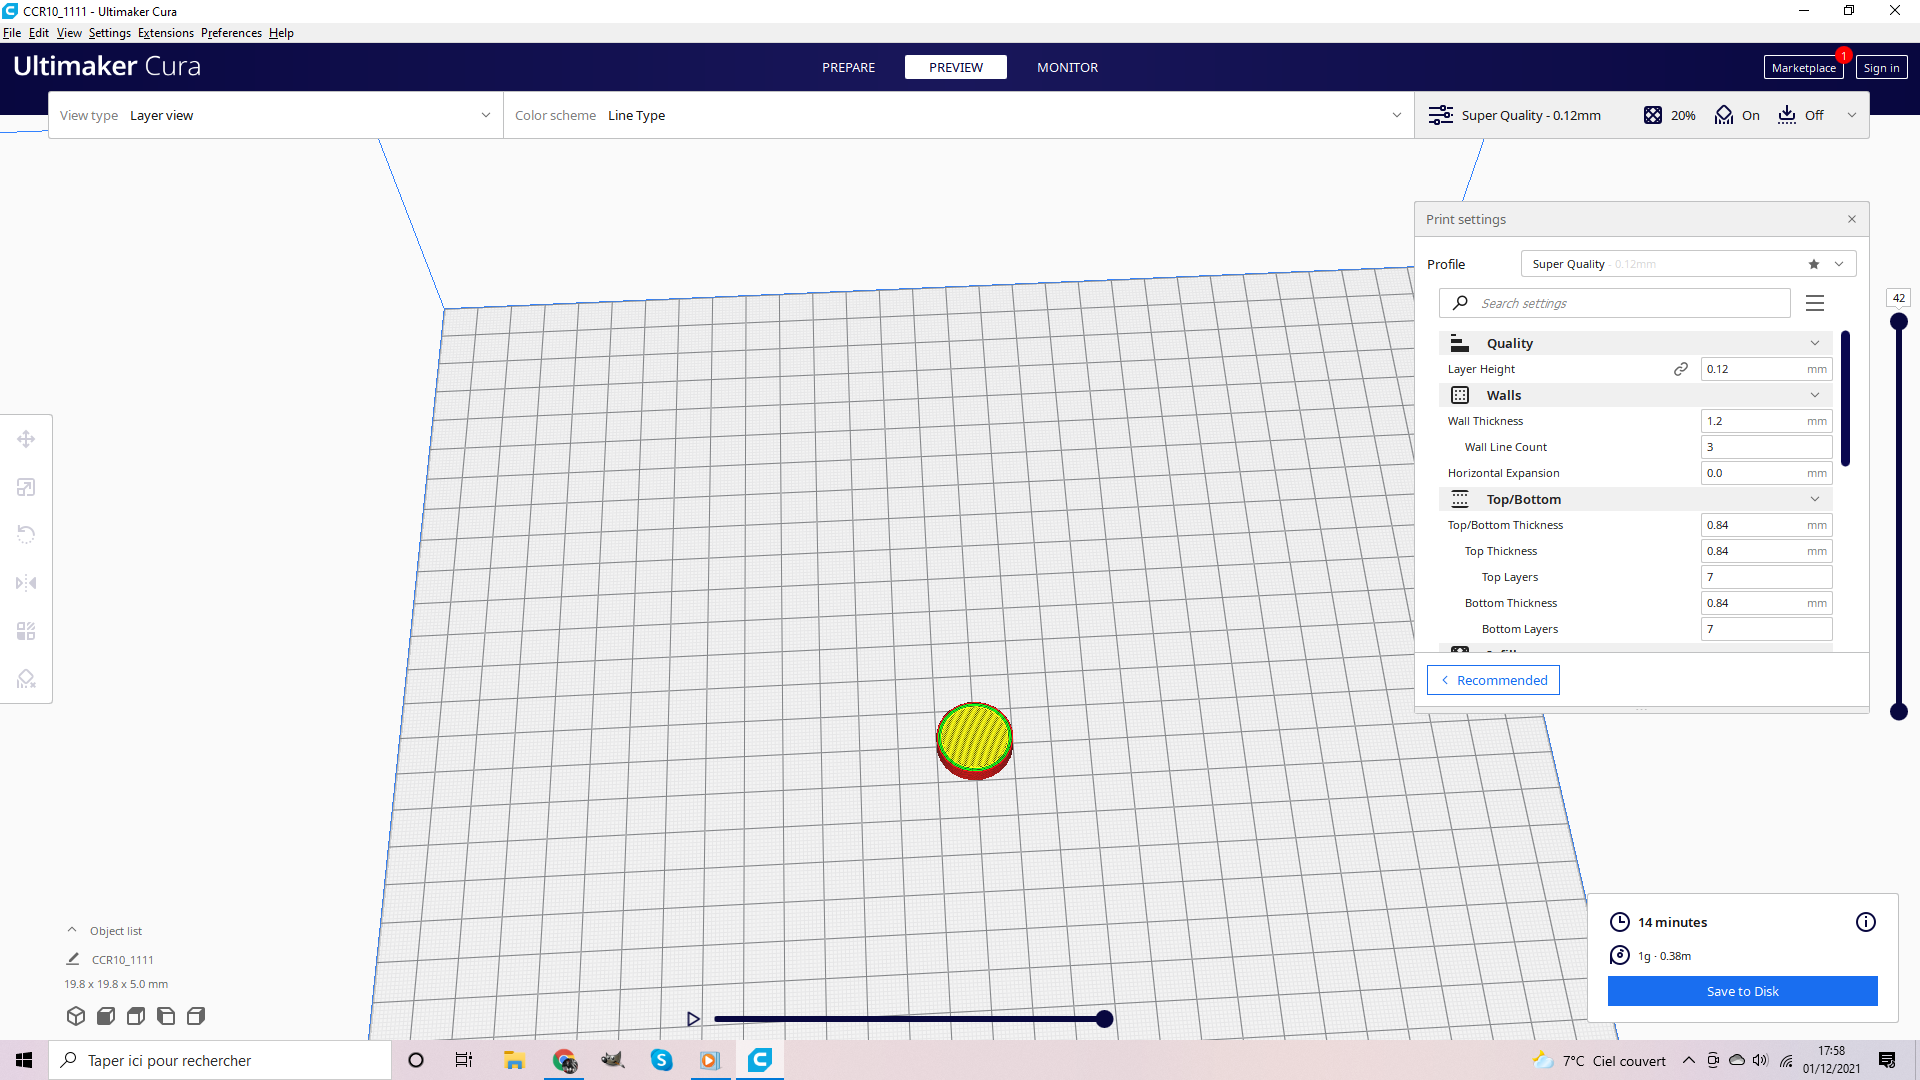
Task: Select the Move tool in left toolbar
Action: coord(26,439)
